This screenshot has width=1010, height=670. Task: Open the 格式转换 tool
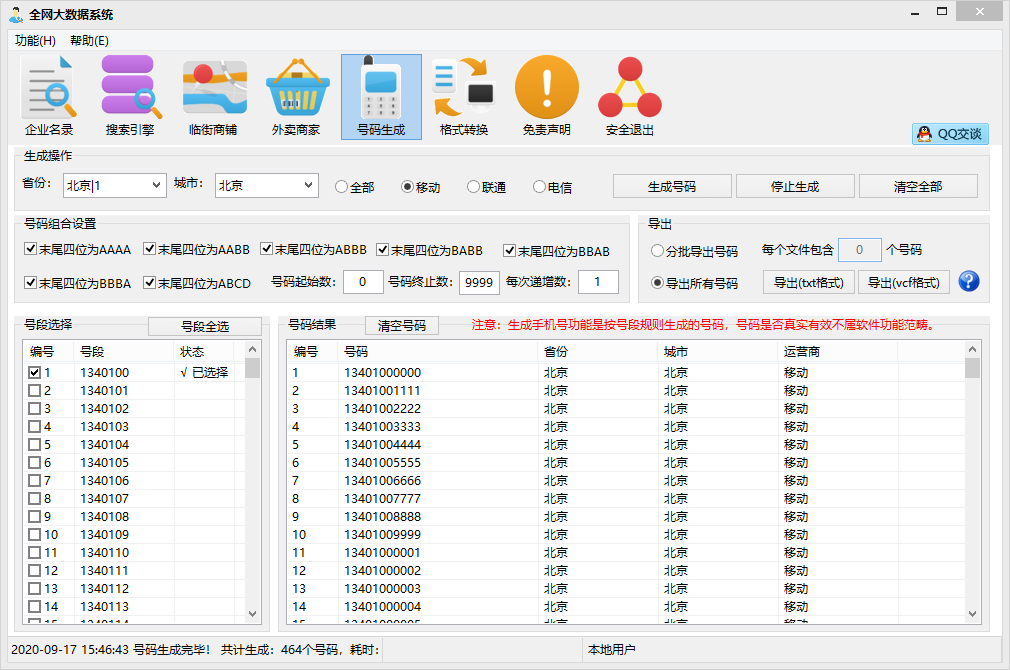click(463, 95)
